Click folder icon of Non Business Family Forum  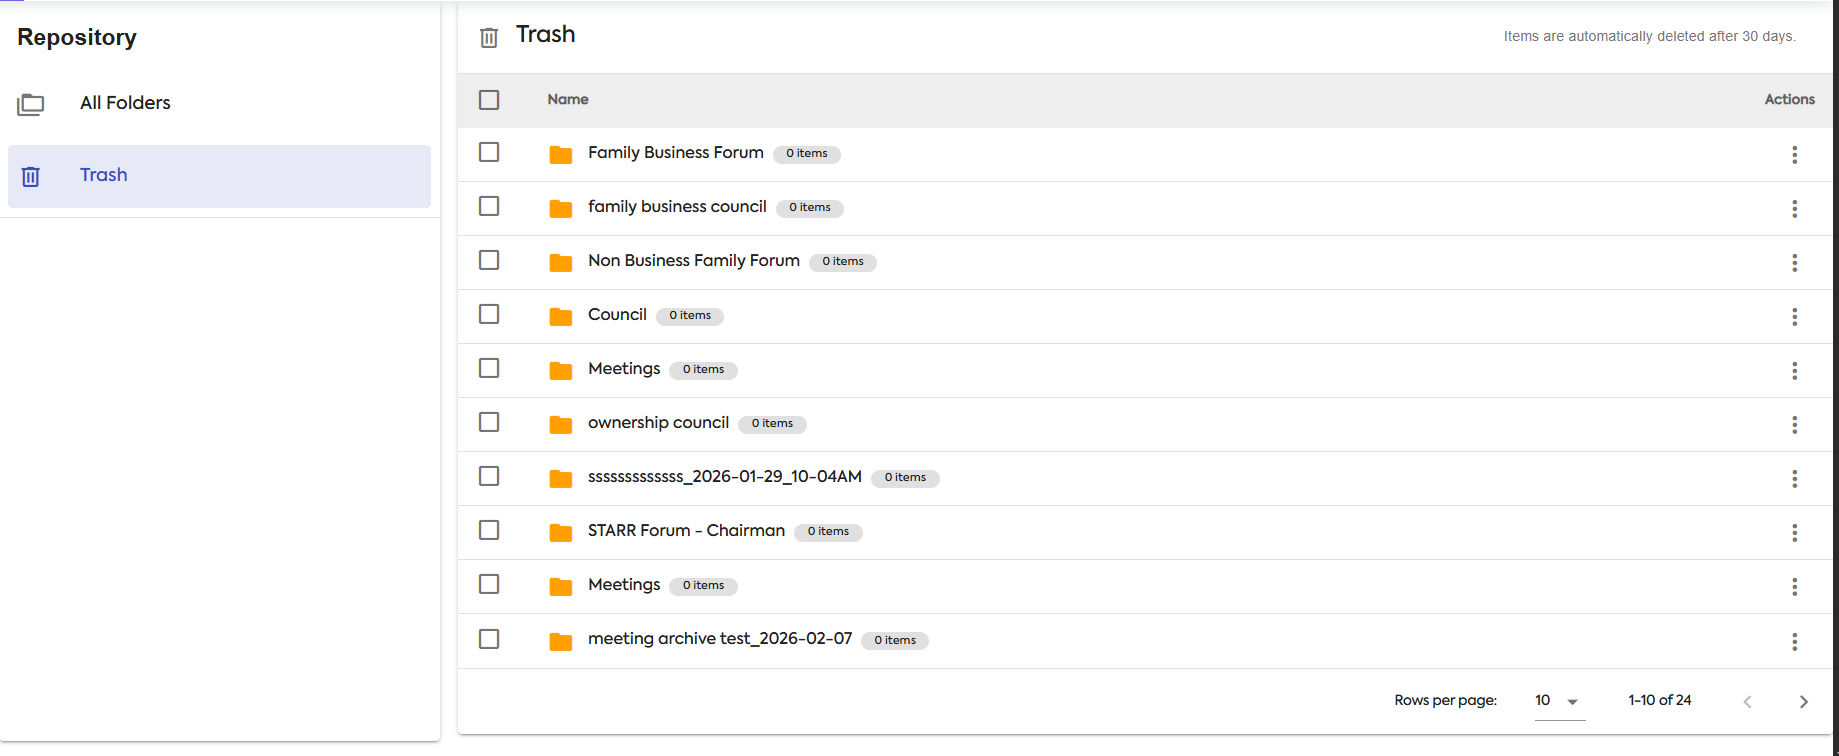pyautogui.click(x=561, y=262)
